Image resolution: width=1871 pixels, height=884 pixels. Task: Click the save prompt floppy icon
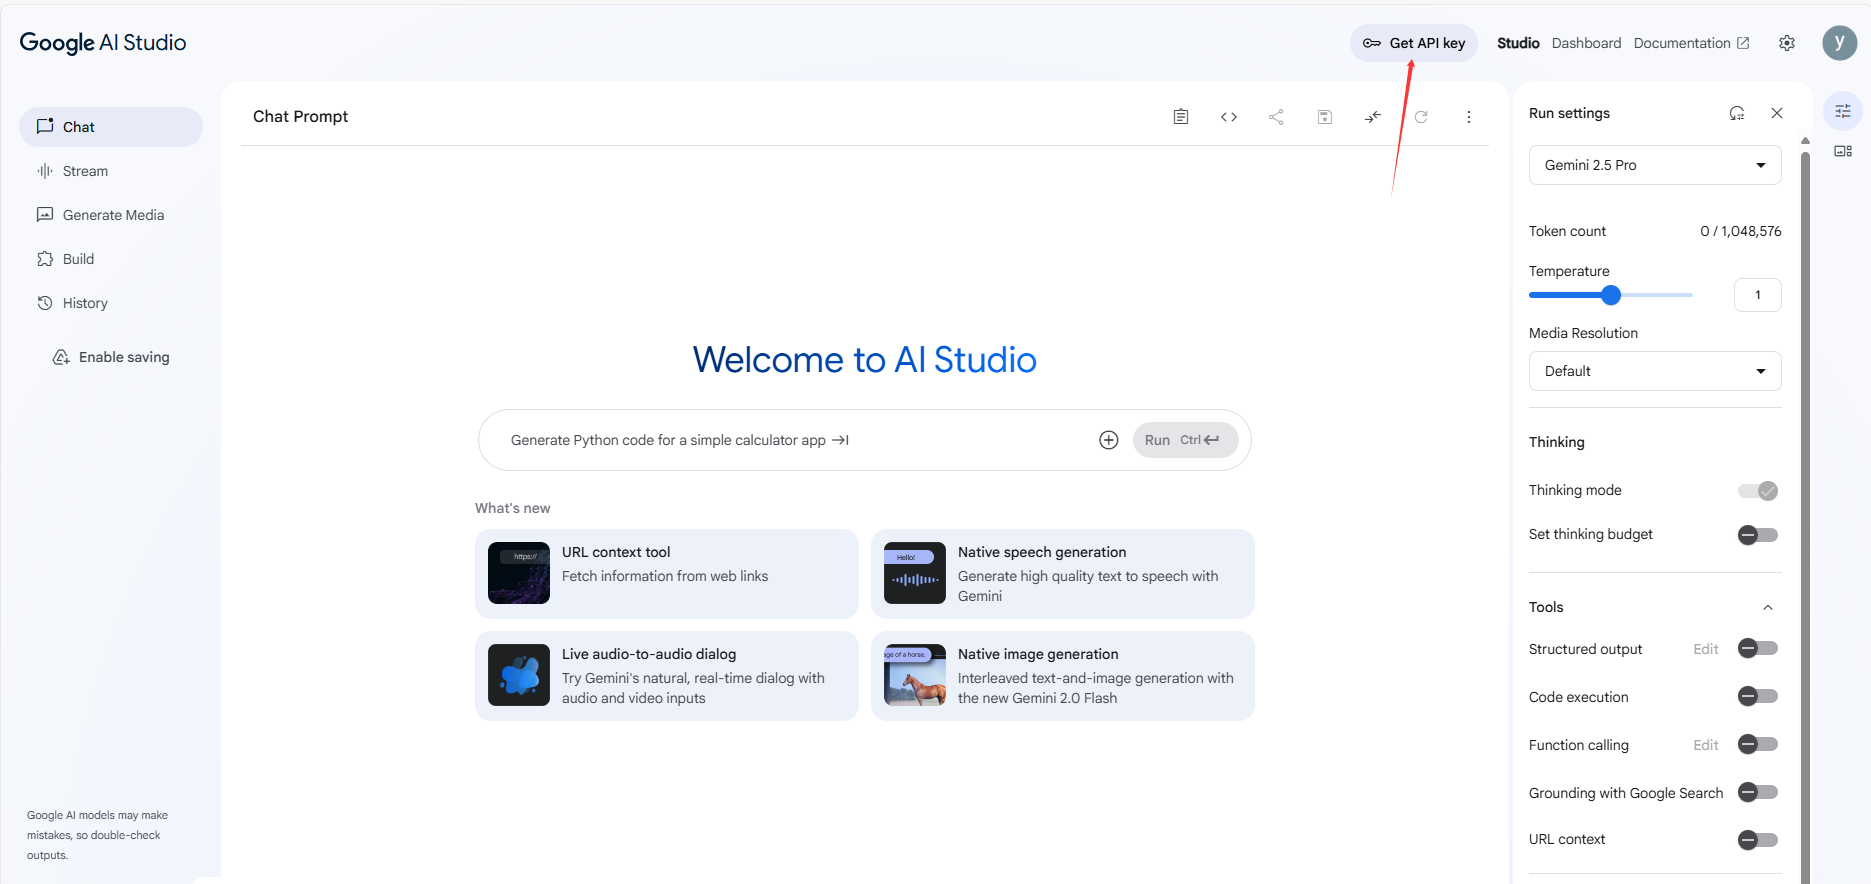(x=1325, y=117)
